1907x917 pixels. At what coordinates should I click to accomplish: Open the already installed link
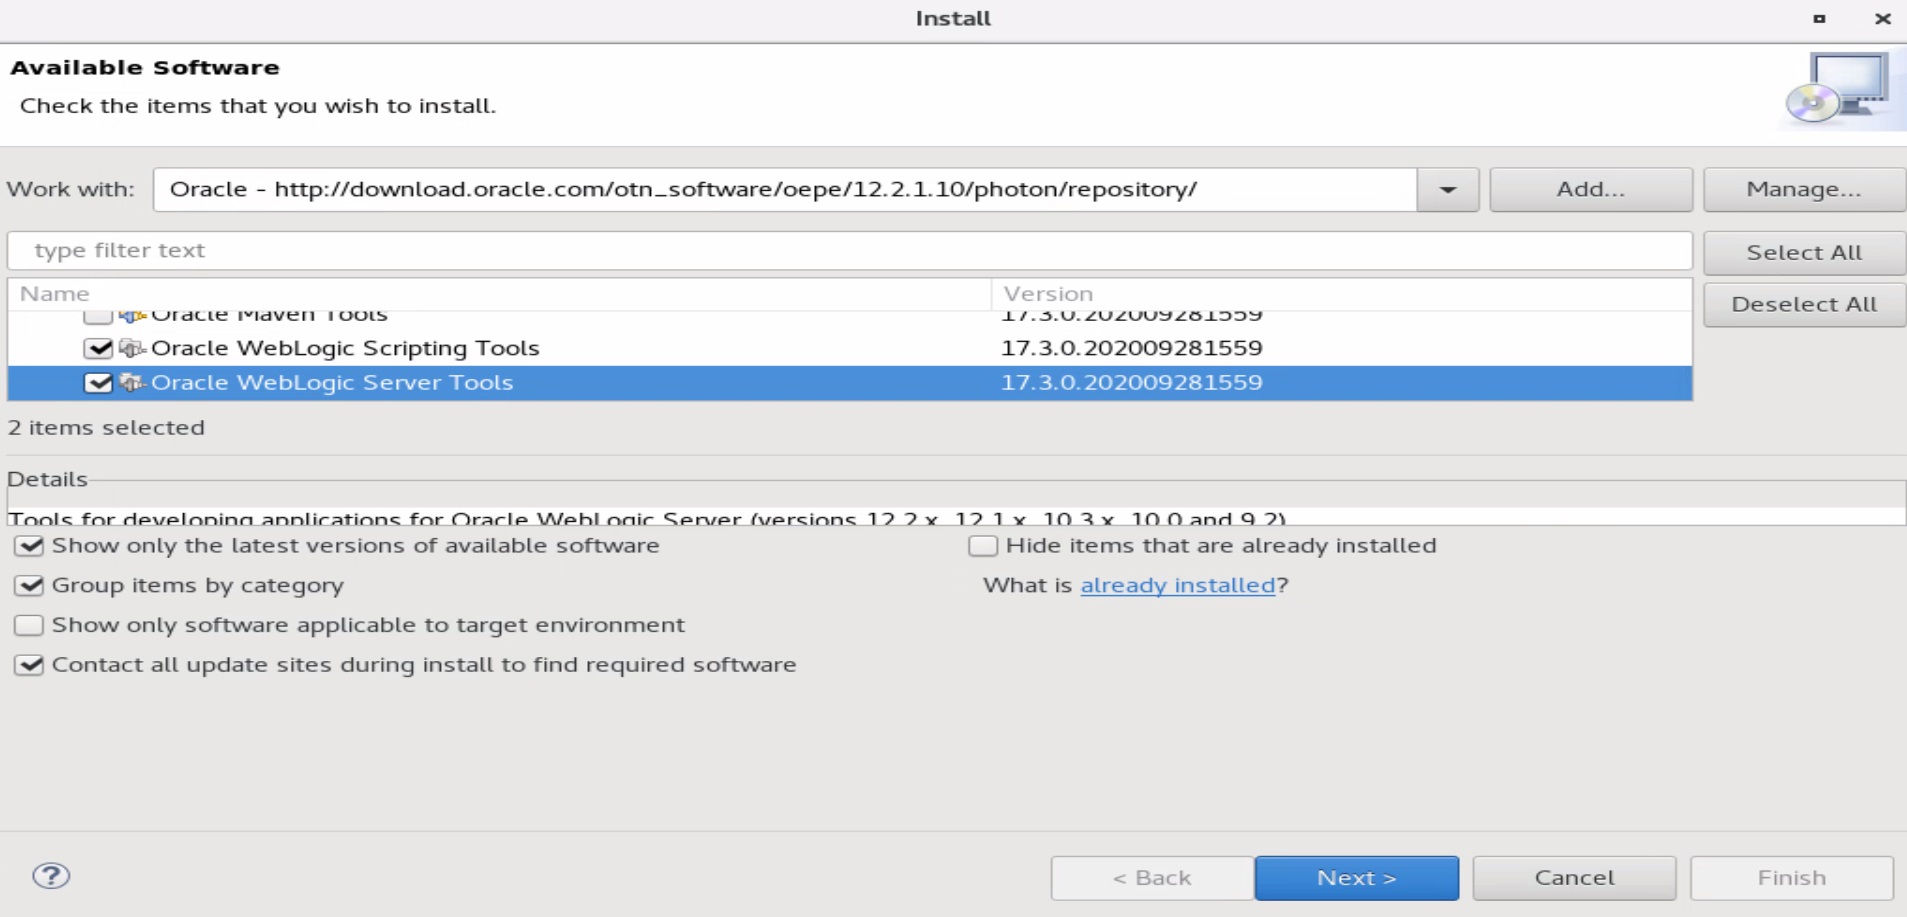pyautogui.click(x=1177, y=586)
